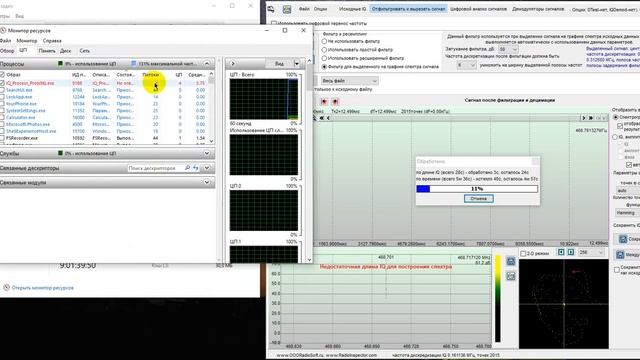
Task: Tick the checkbox for IQ_Process row
Action: 2,83
